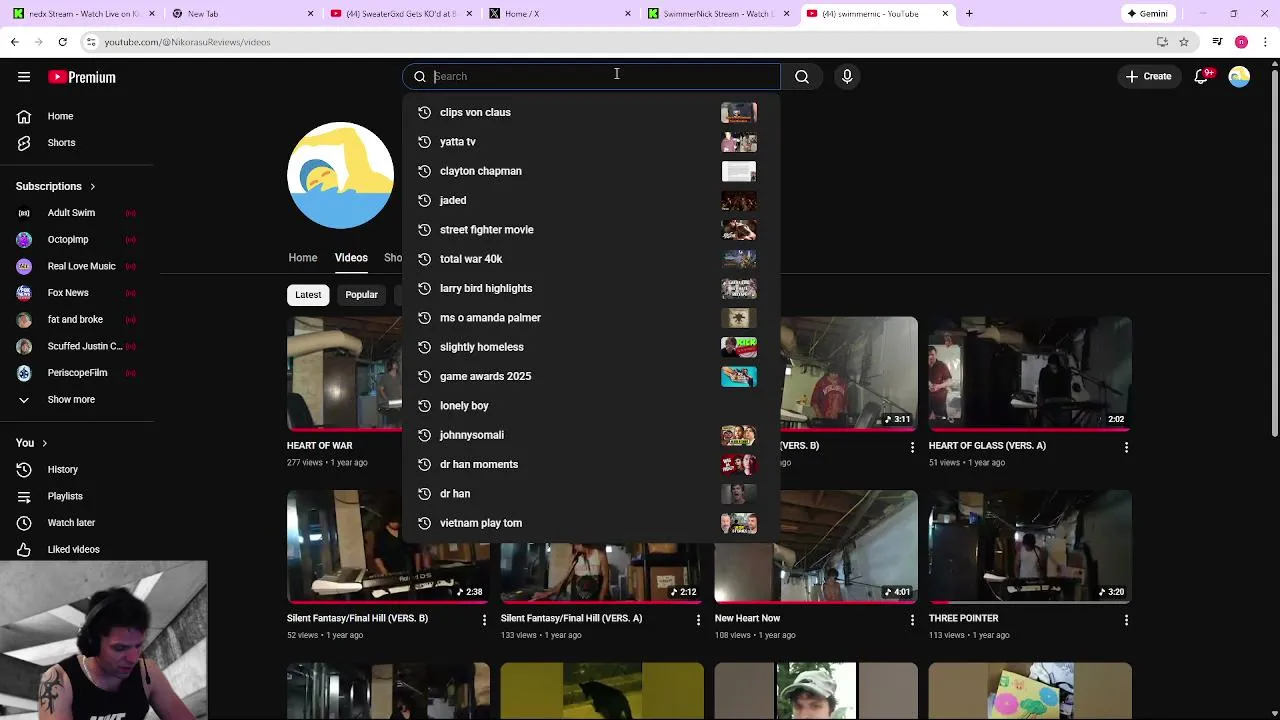Open PeriscopeFilm subscription
This screenshot has height=720, width=1280.
77,372
